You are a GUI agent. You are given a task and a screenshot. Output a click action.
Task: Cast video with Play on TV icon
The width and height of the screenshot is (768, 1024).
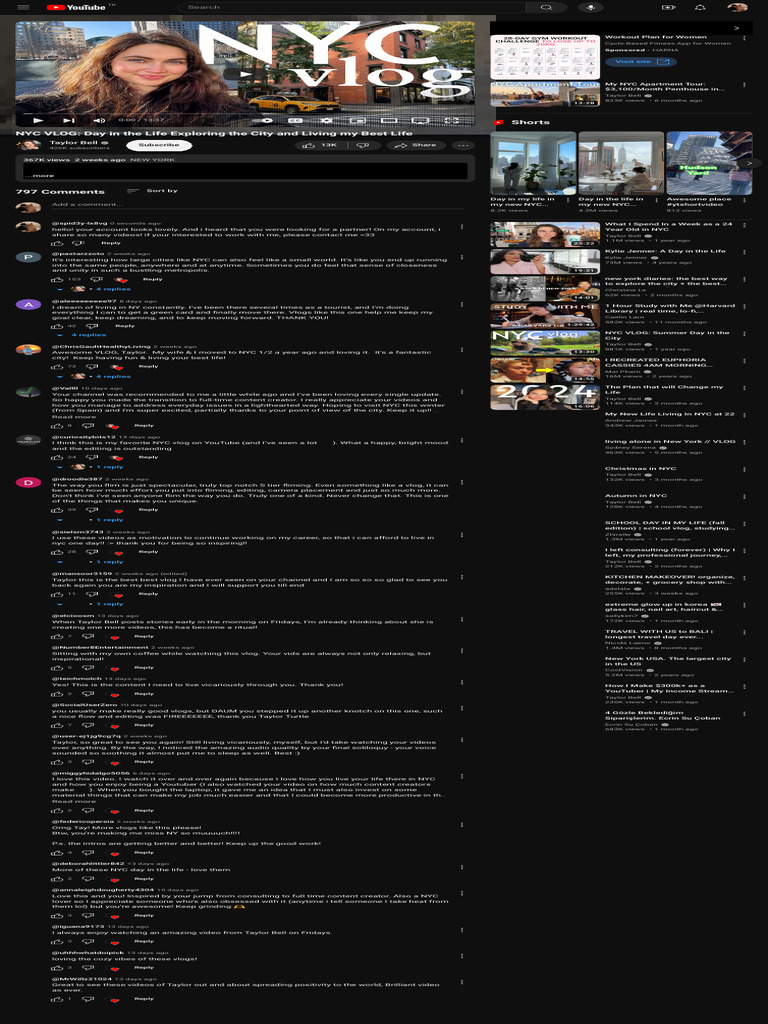(421, 120)
